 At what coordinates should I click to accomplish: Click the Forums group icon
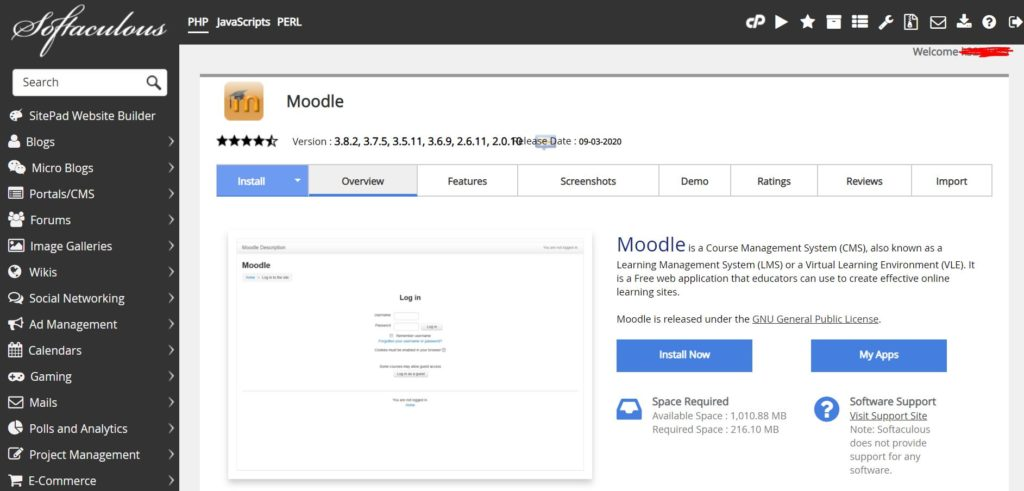click(x=16, y=219)
